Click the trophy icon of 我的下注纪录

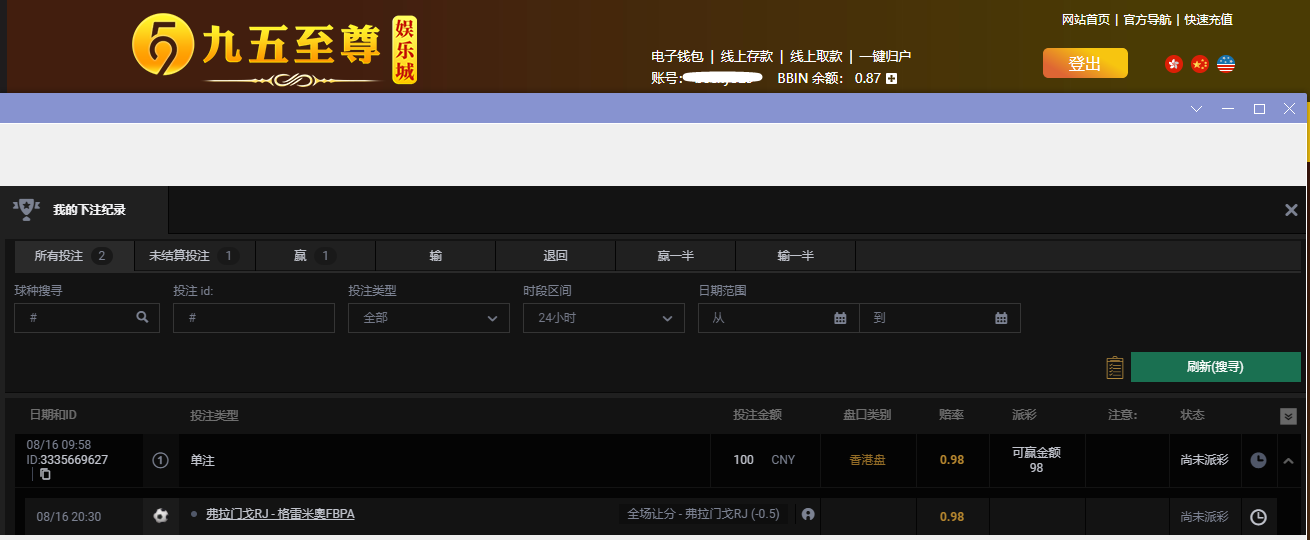tap(25, 208)
